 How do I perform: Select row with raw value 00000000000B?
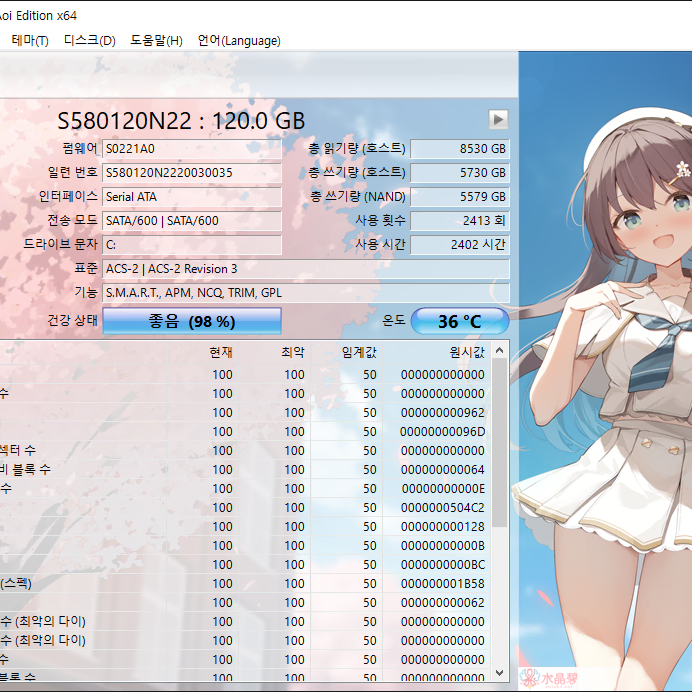pos(245,545)
